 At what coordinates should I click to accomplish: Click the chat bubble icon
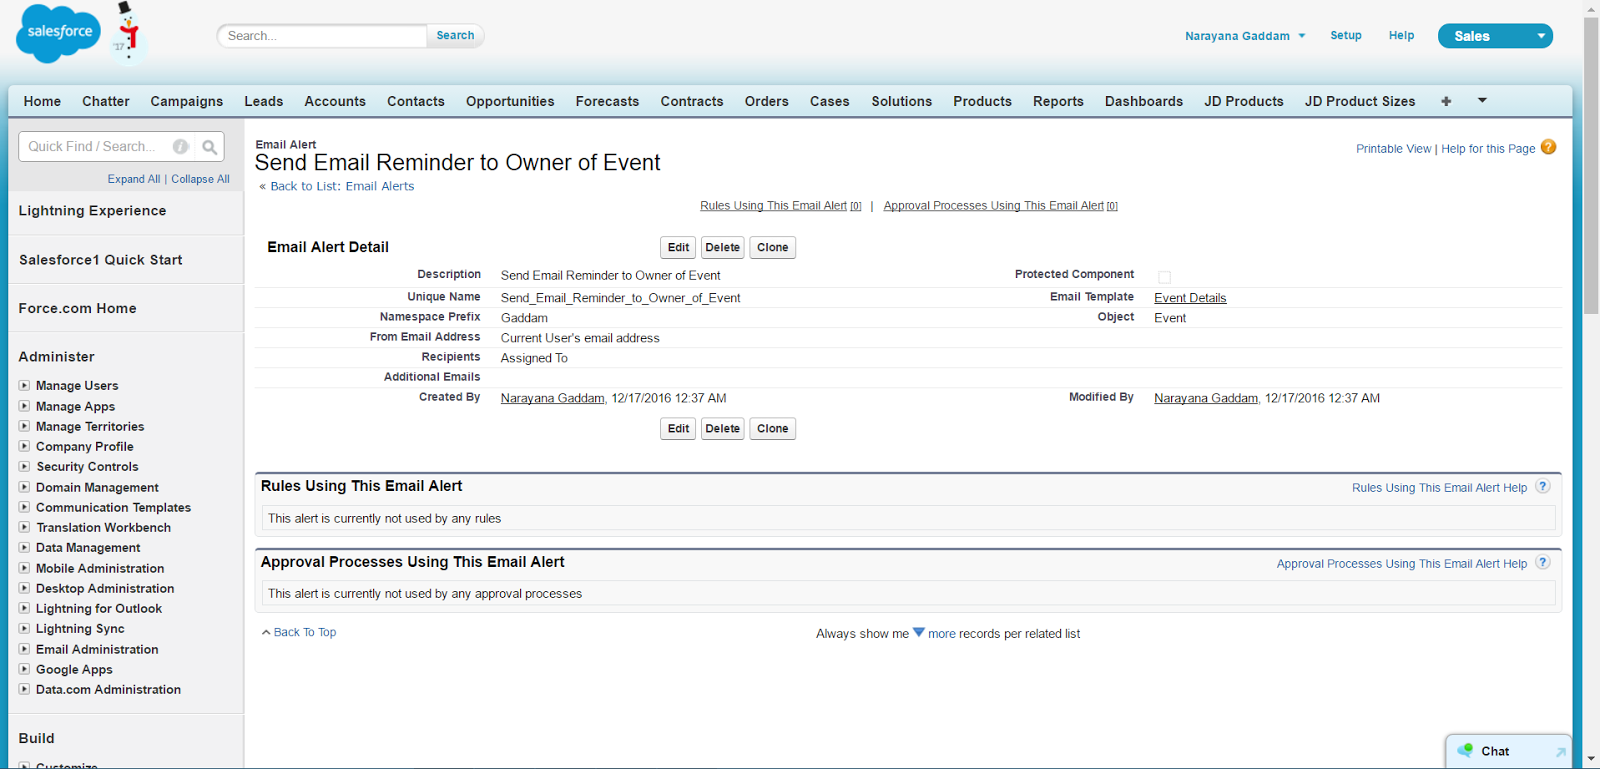pyautogui.click(x=1465, y=750)
